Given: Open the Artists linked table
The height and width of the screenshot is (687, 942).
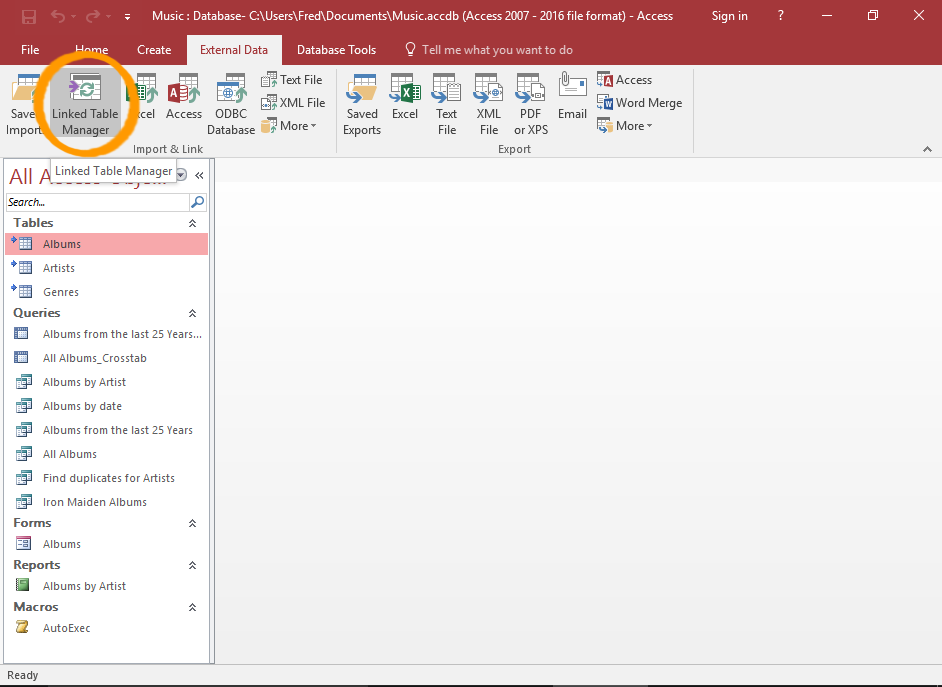Looking at the screenshot, I should pos(107,268).
